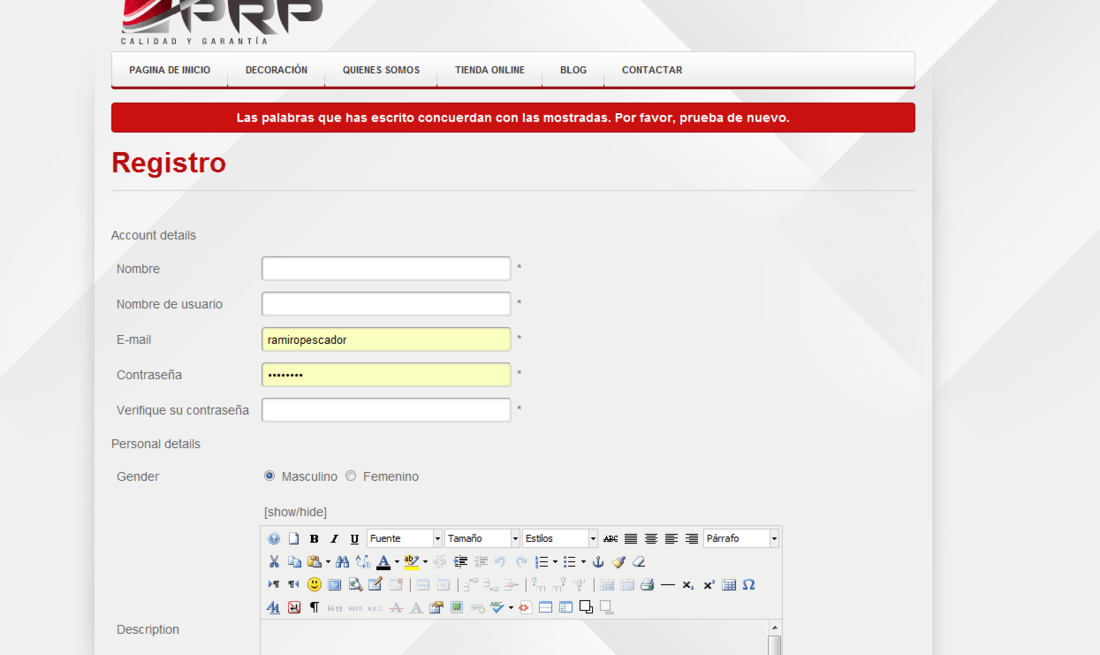The image size is (1100, 655).
Task: Align text to the right
Action: 692,539
